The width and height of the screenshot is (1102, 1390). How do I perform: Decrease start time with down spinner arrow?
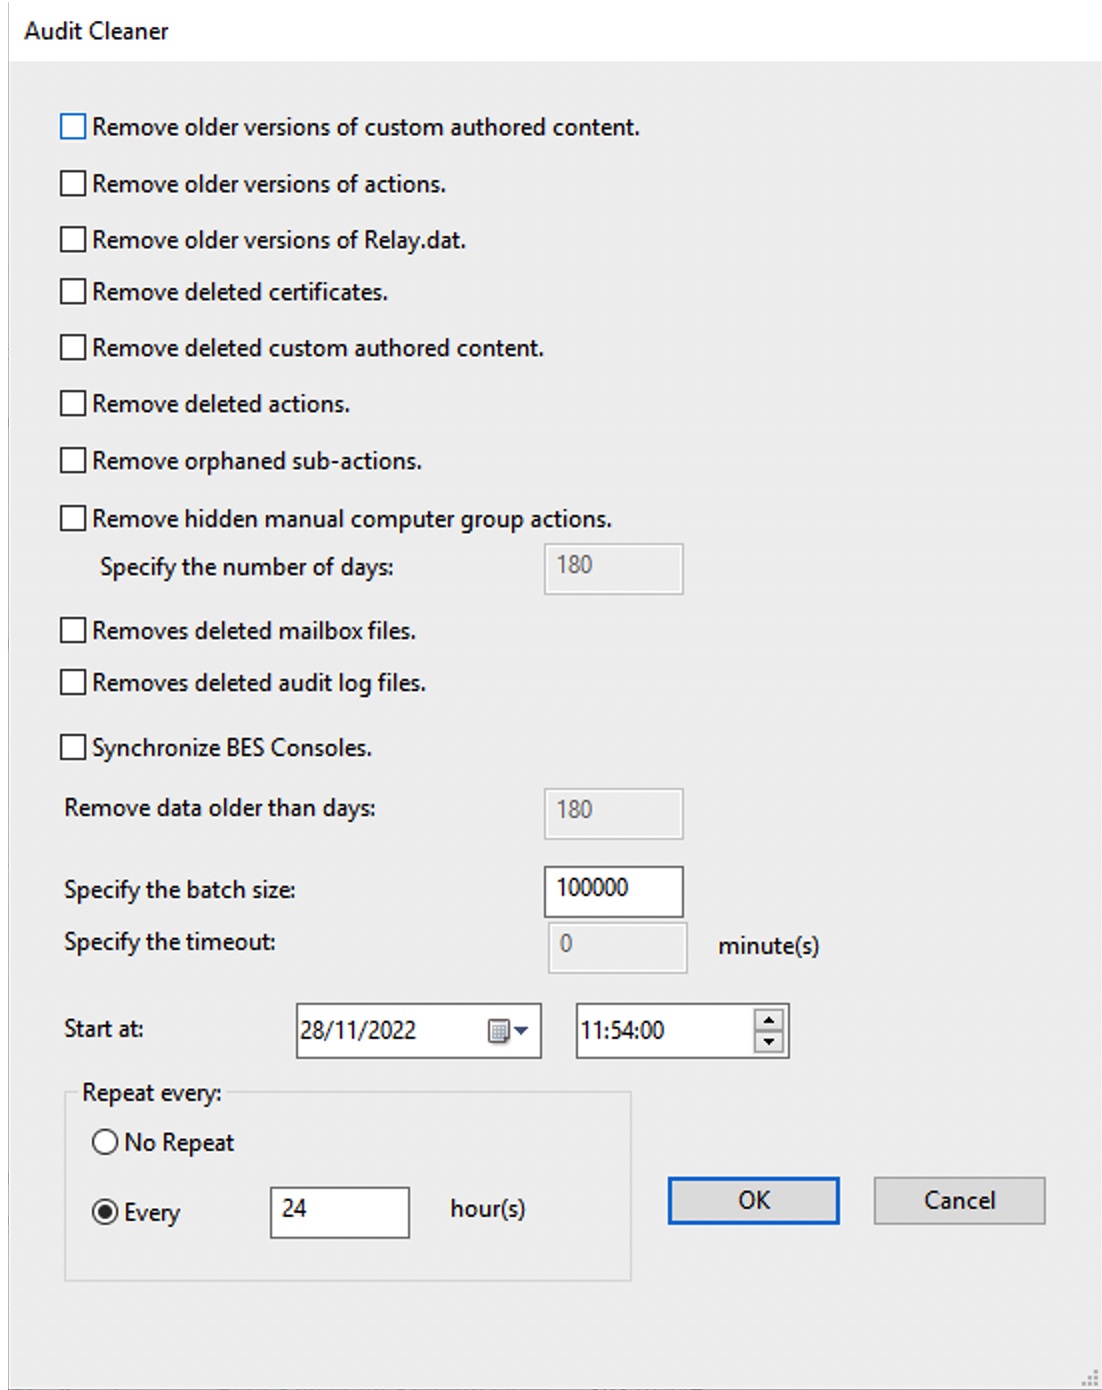click(x=768, y=1042)
